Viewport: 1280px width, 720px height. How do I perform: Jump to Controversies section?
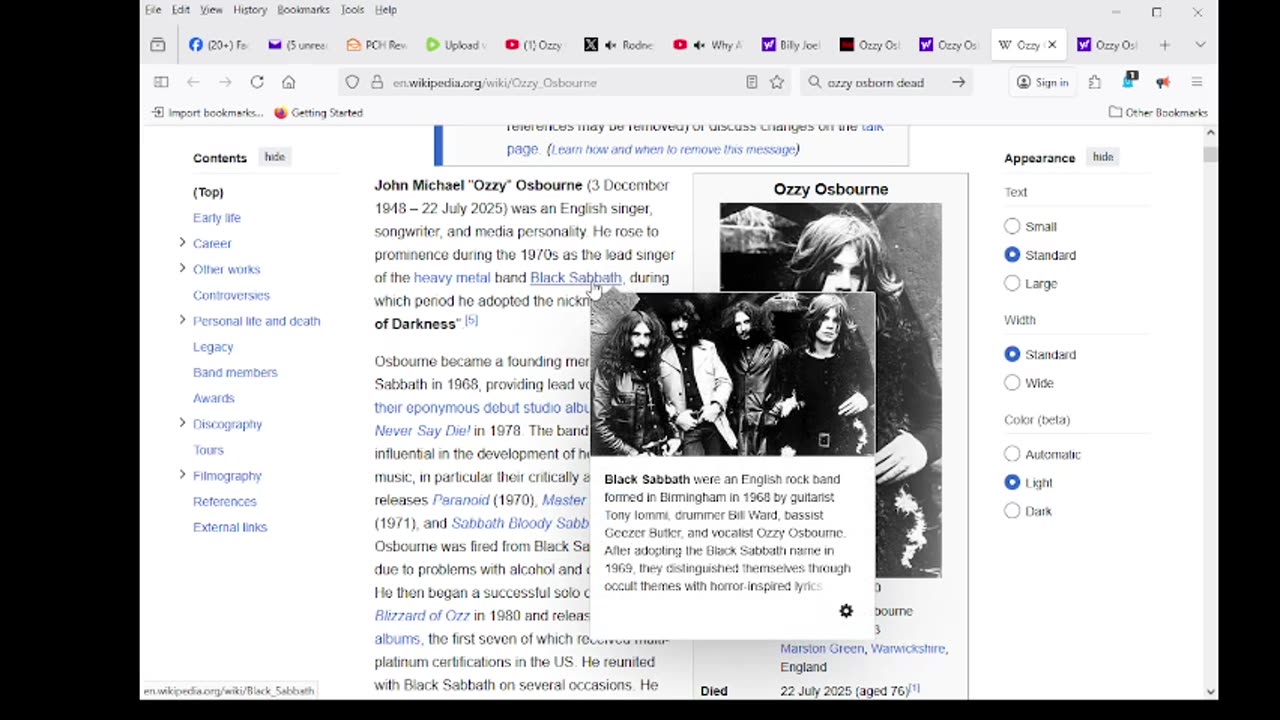coord(231,295)
